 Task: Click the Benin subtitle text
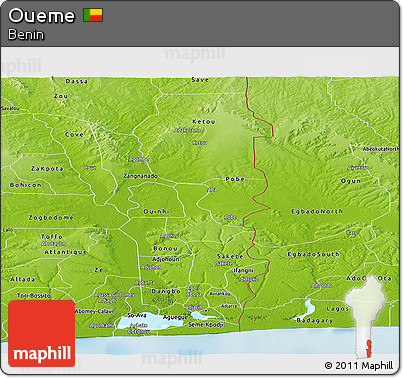pyautogui.click(x=26, y=34)
